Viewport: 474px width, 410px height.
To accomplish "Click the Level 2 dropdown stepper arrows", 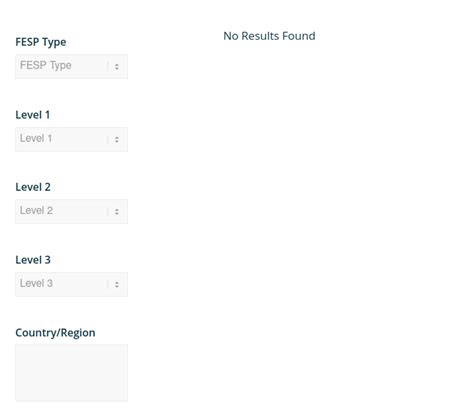I will coord(117,212).
